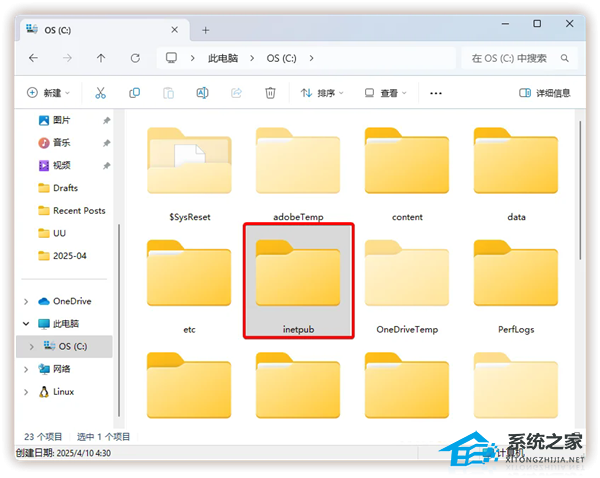This screenshot has width=600, height=478.
Task: Click the Copy icon in toolbar
Action: pos(134,93)
